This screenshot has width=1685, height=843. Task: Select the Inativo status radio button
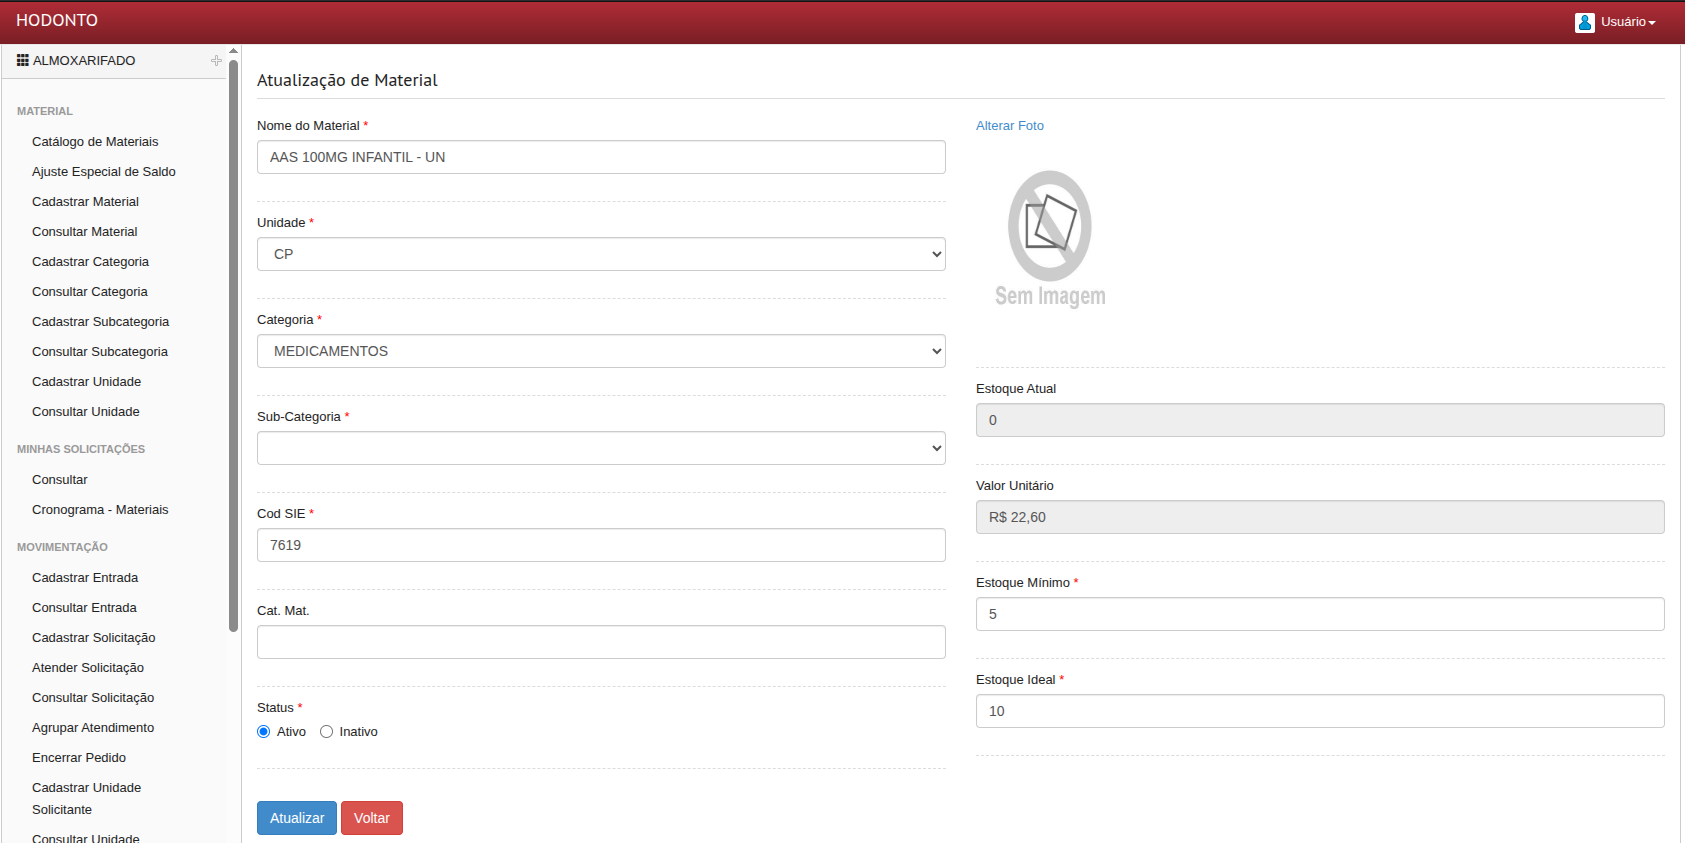326,732
